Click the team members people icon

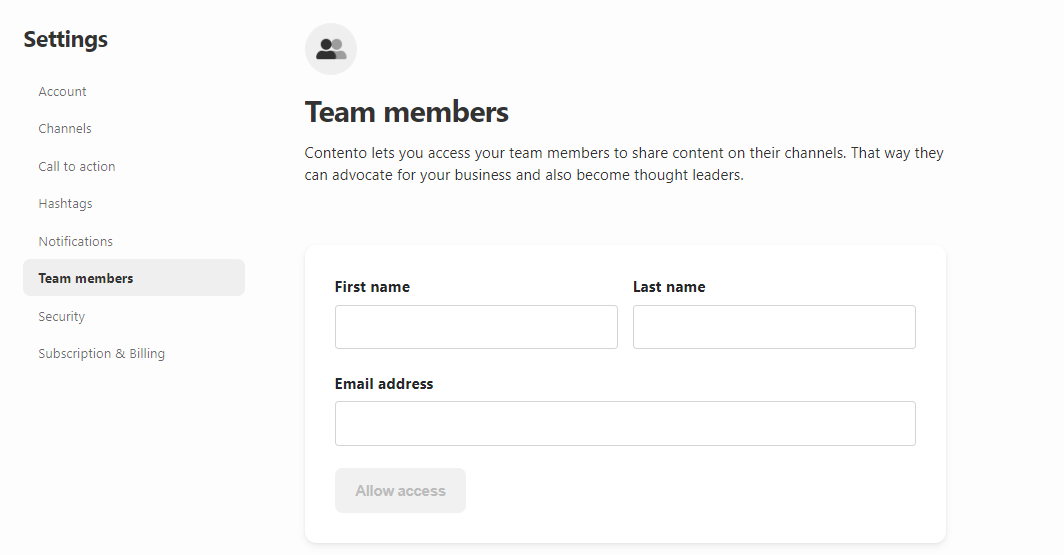(330, 49)
